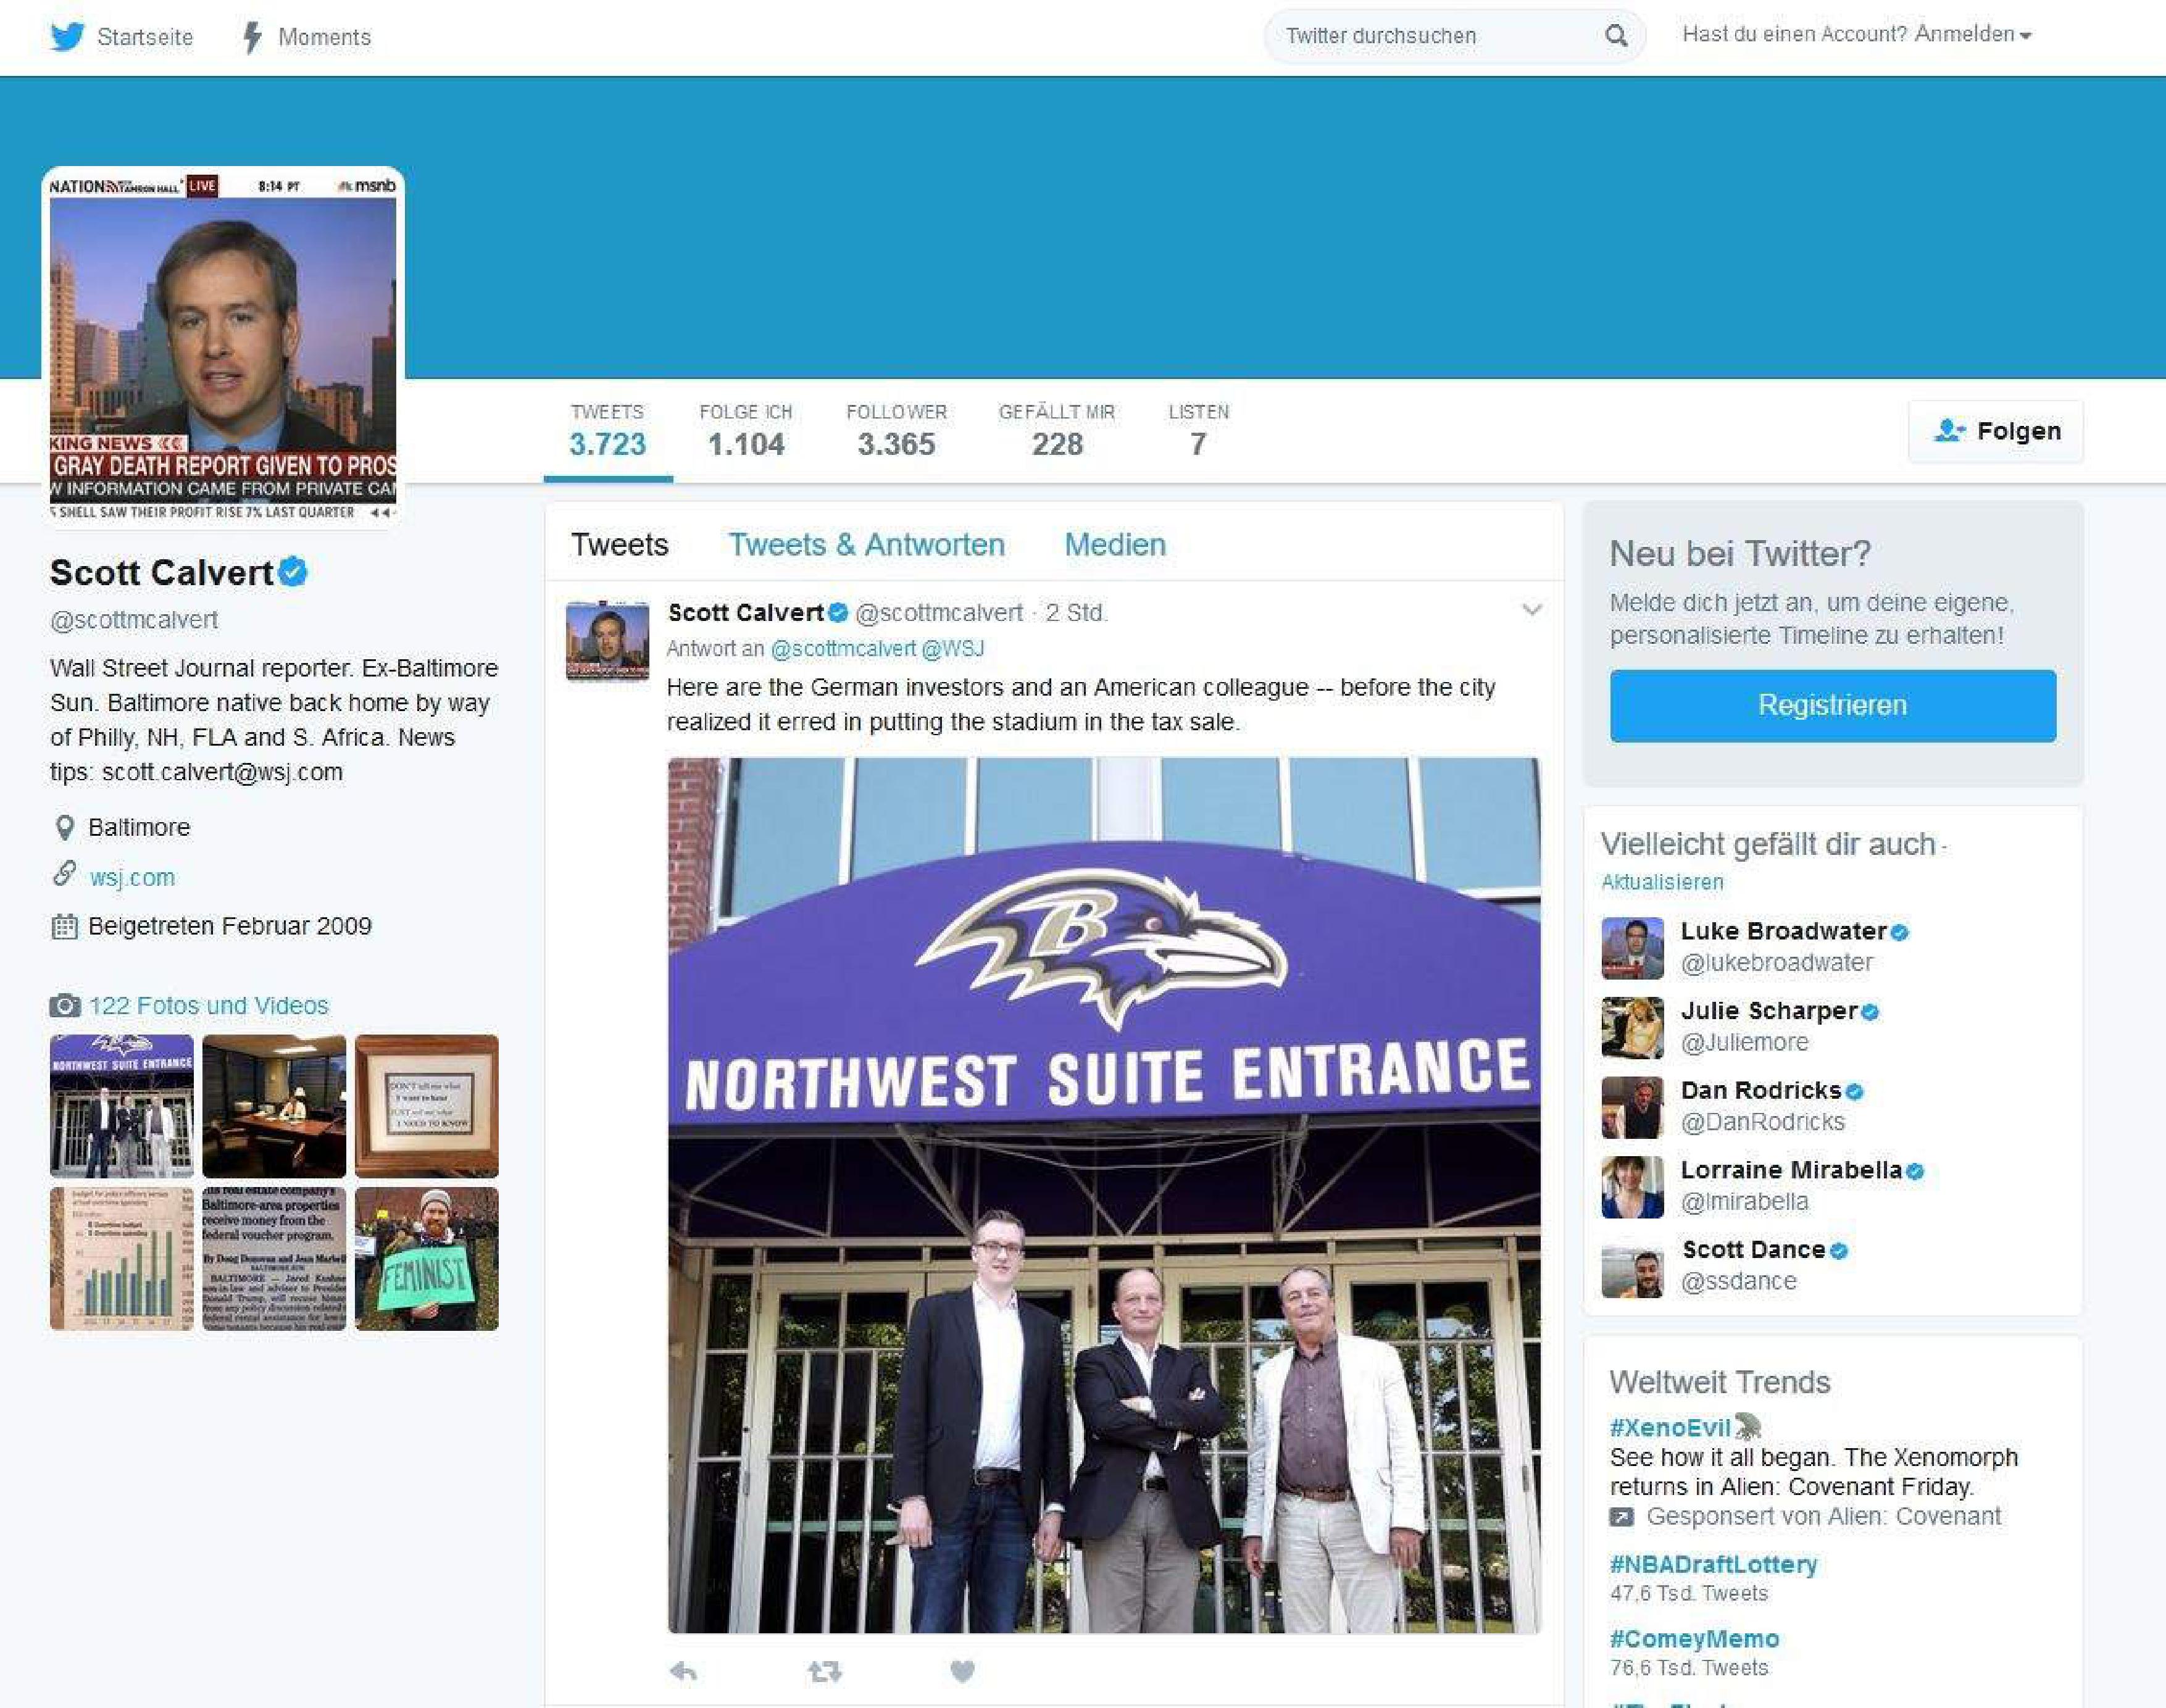This screenshot has width=2166, height=1708.
Task: Reply to the Scott Calvert tweet
Action: click(x=684, y=1671)
